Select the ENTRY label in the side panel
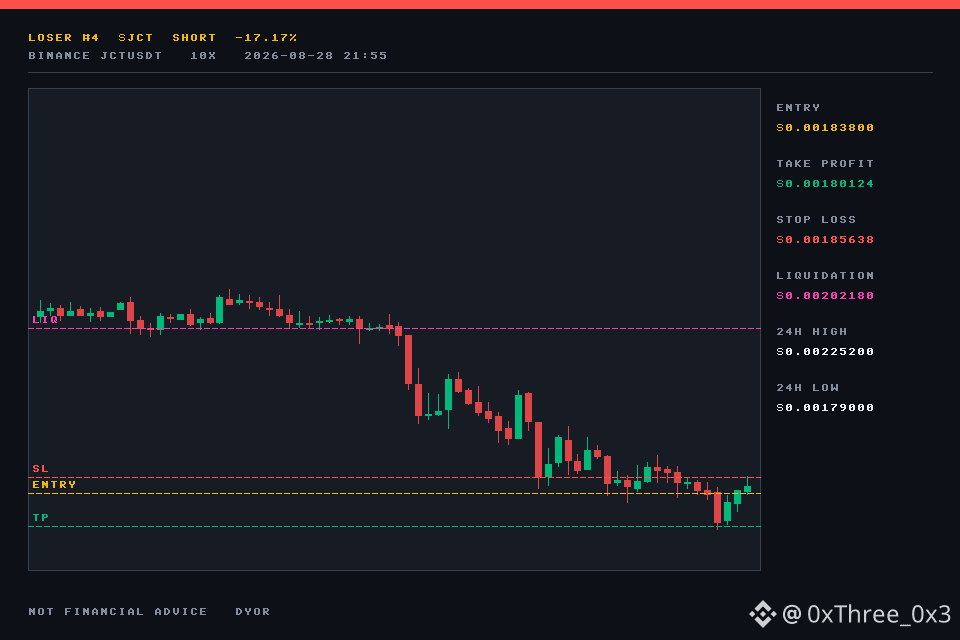Screen dimensions: 960x640 798,108
